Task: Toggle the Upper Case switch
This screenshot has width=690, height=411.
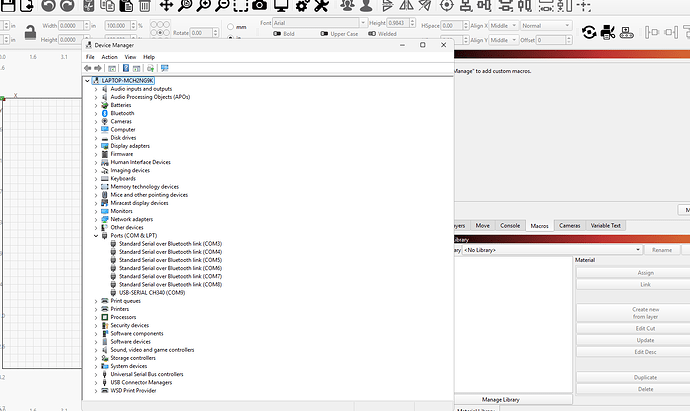Action: [x=324, y=33]
